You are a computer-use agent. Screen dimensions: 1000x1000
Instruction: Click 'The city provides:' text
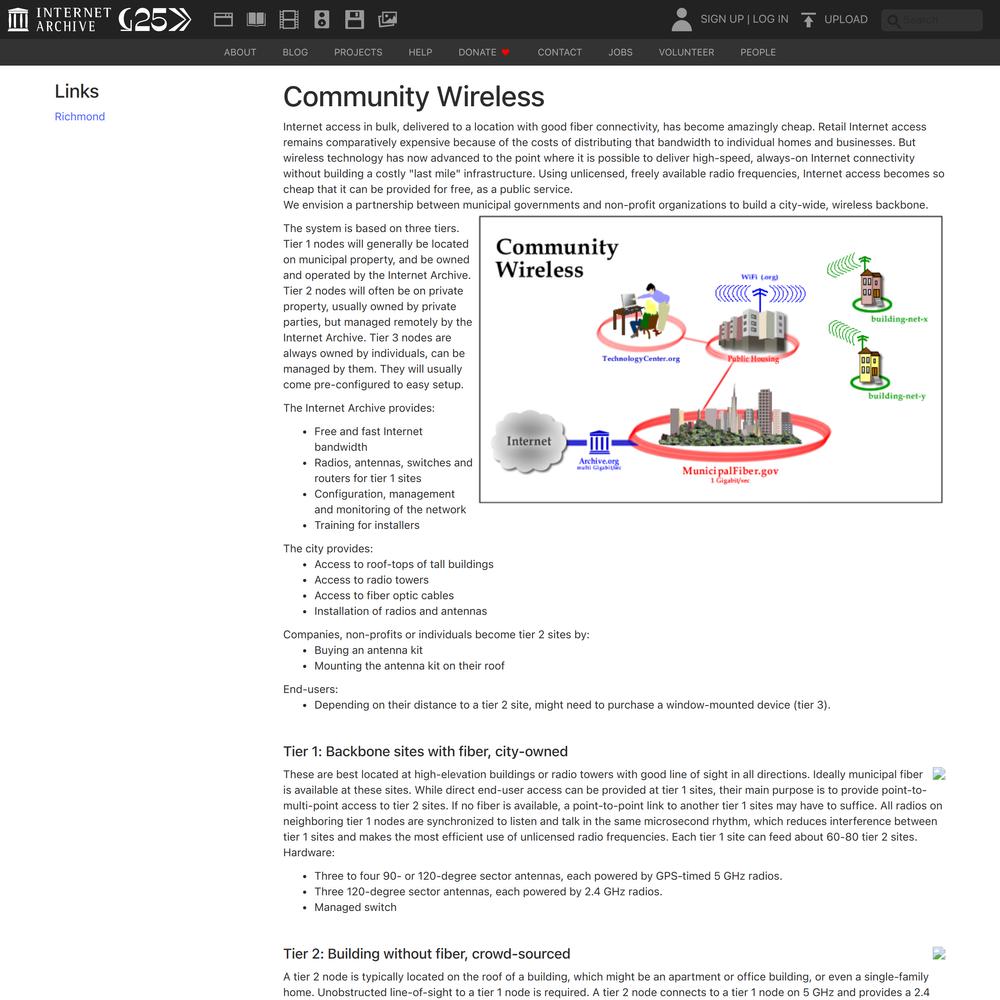tap(328, 548)
